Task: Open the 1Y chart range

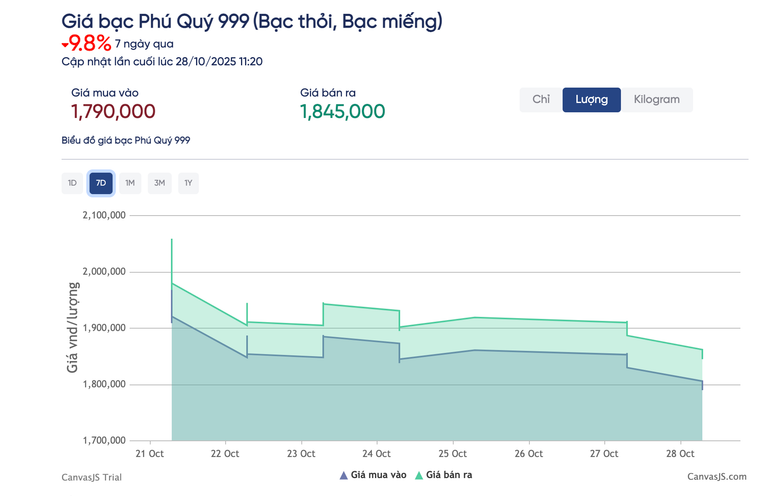Action: click(x=188, y=183)
